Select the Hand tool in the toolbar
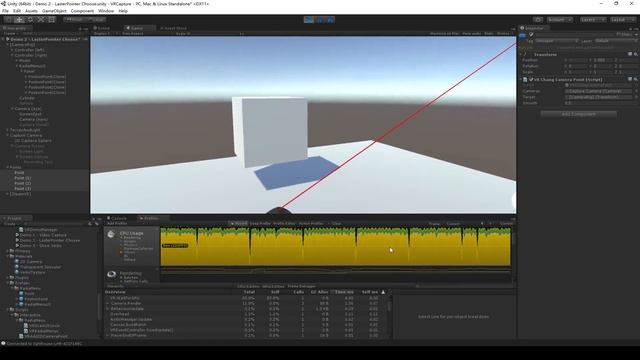Image resolution: width=640 pixels, height=360 pixels. click(8, 20)
